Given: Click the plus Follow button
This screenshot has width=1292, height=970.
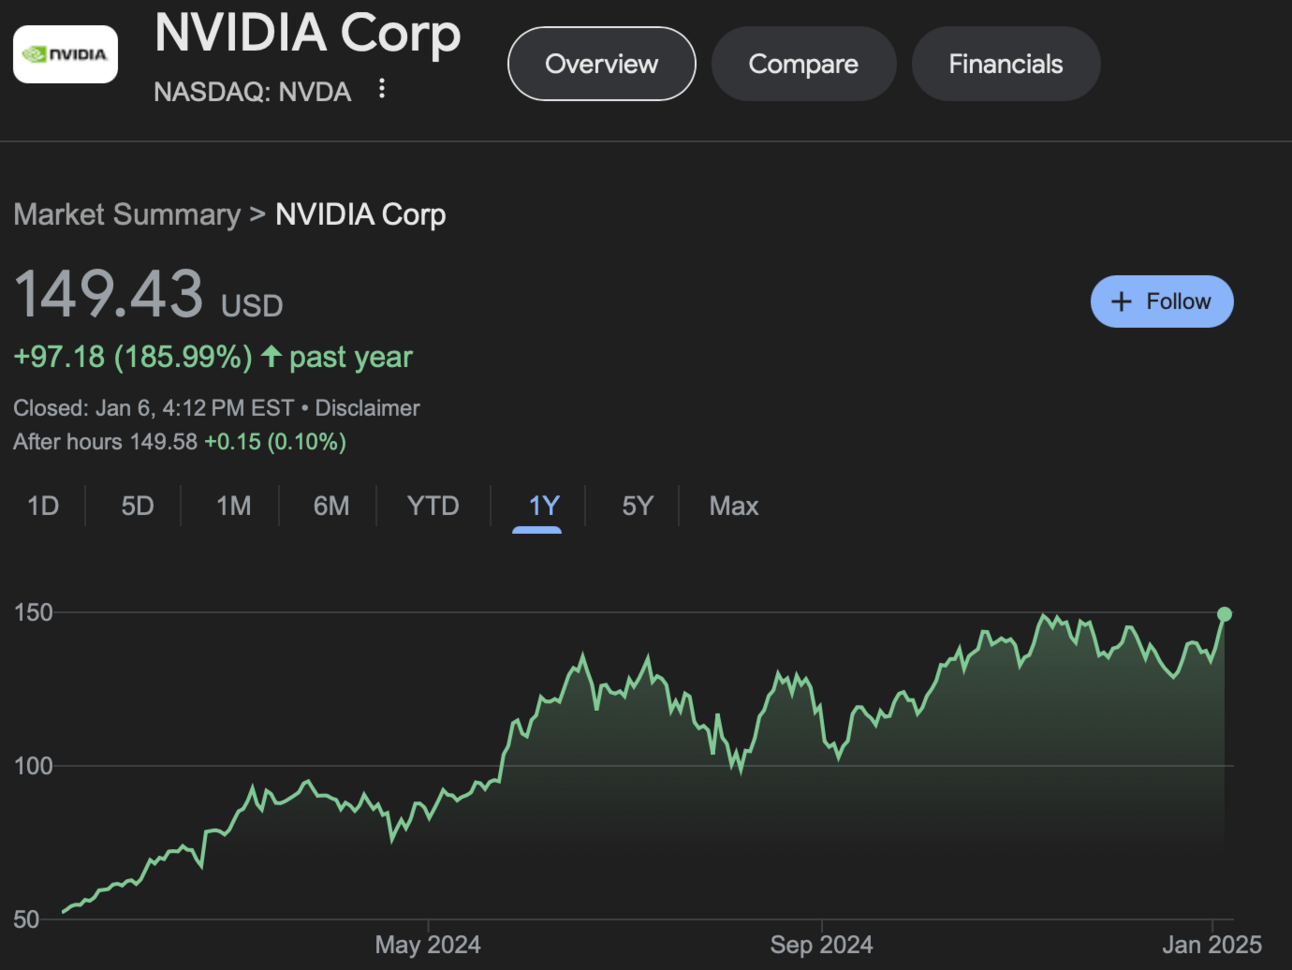Looking at the screenshot, I should point(1161,301).
